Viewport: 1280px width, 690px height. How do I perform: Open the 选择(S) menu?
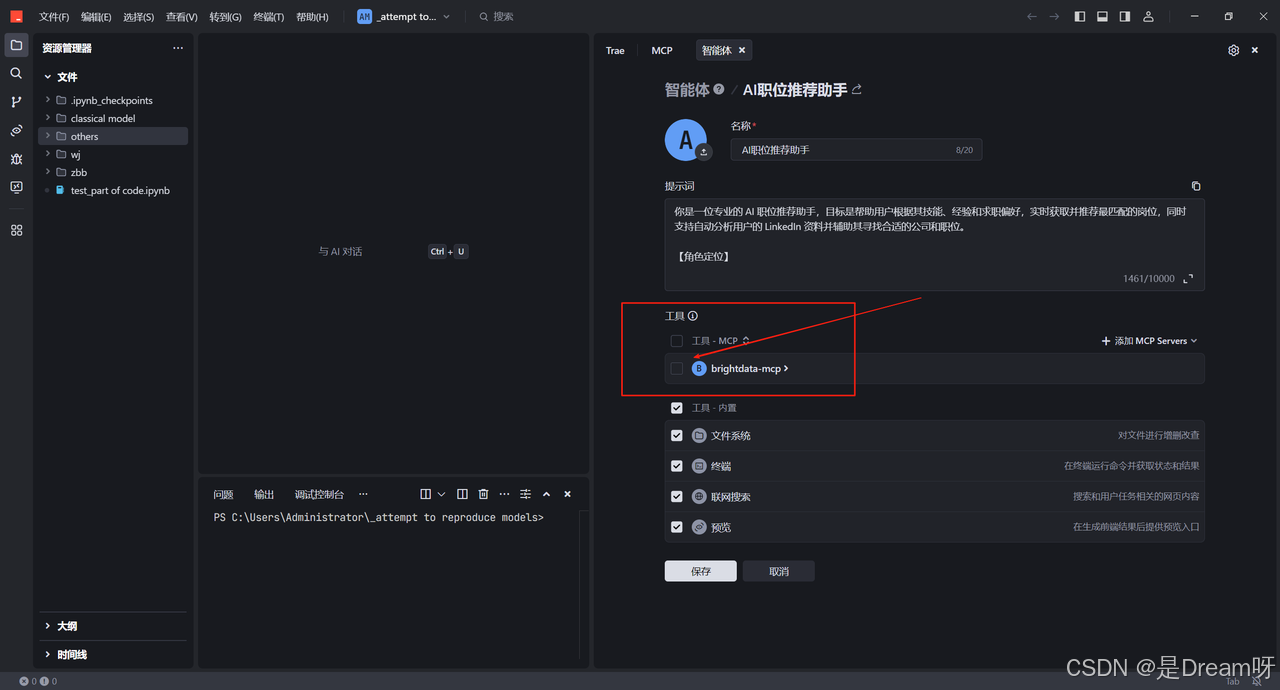(x=138, y=17)
